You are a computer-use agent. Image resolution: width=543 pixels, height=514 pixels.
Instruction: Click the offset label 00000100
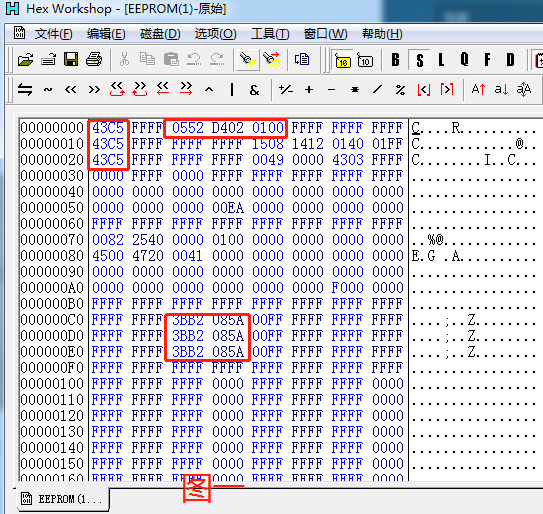[52, 384]
